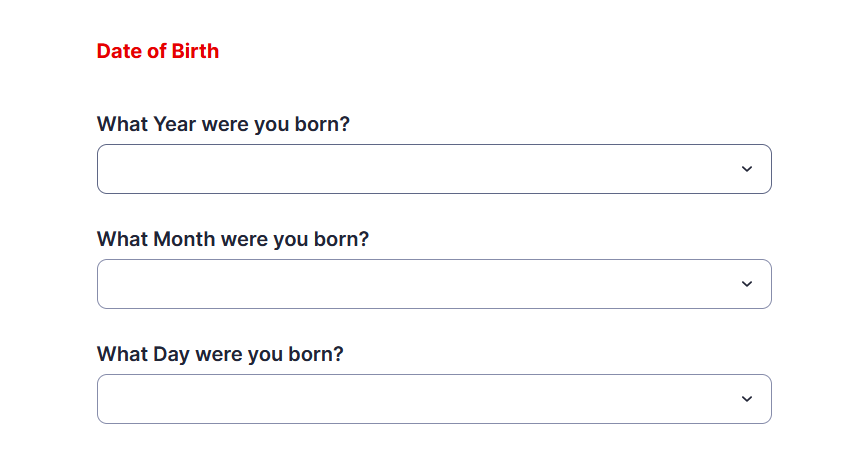852x452 pixels.
Task: Click the 'What Month were you born?' label
Action: pyautogui.click(x=233, y=240)
